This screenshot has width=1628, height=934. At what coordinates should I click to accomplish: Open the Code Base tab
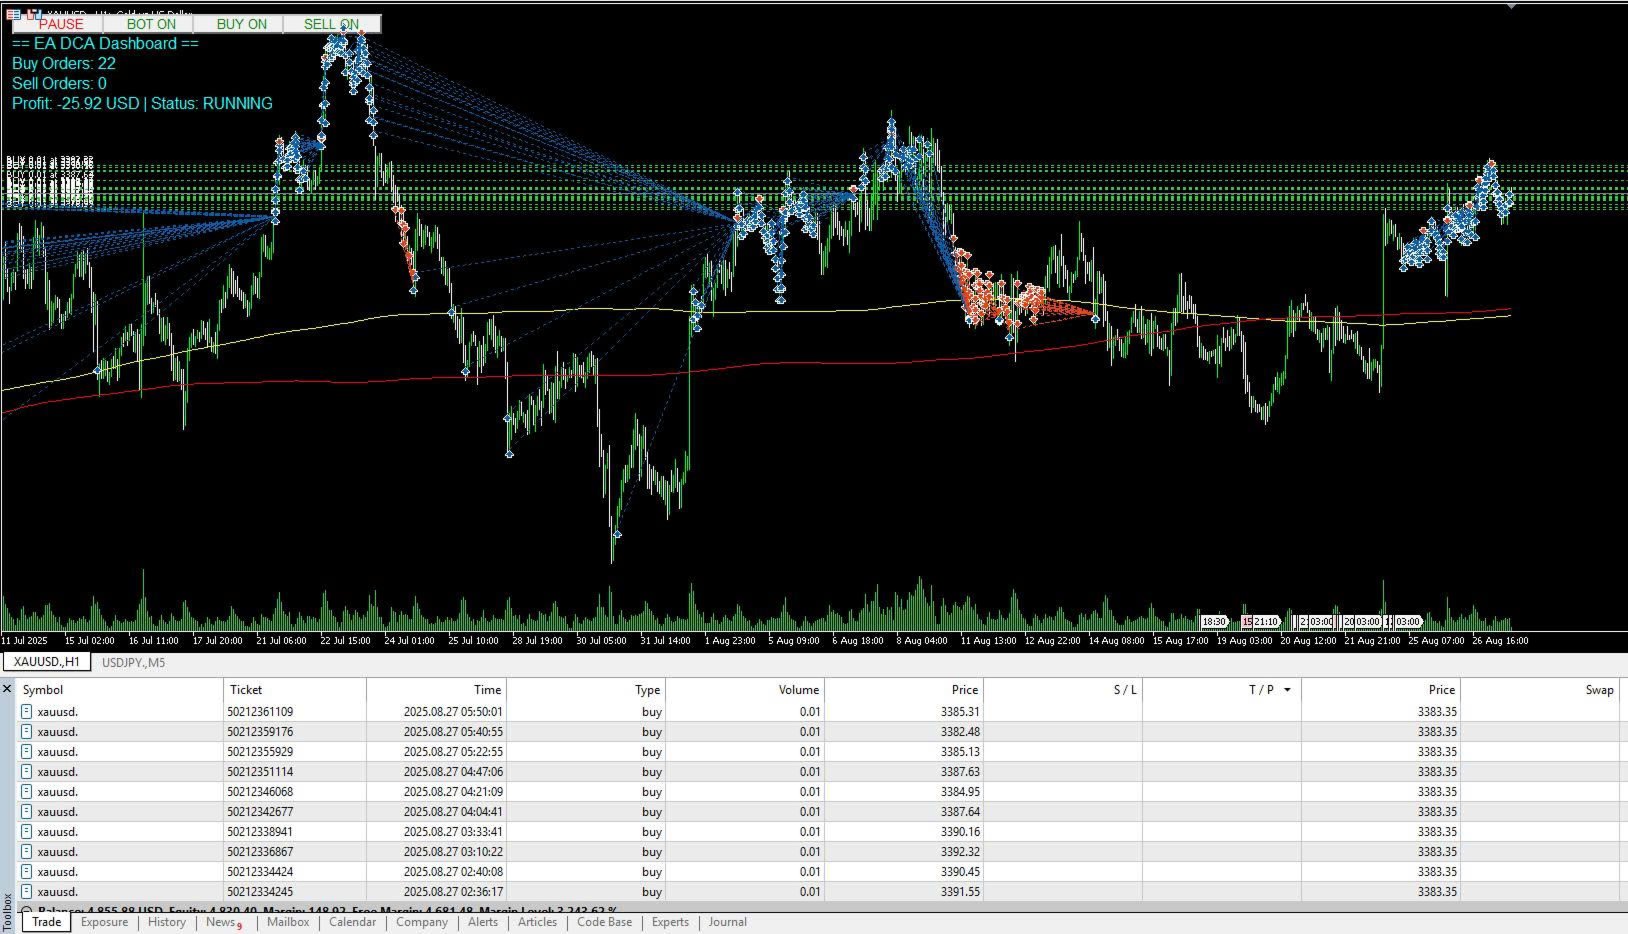coord(605,922)
